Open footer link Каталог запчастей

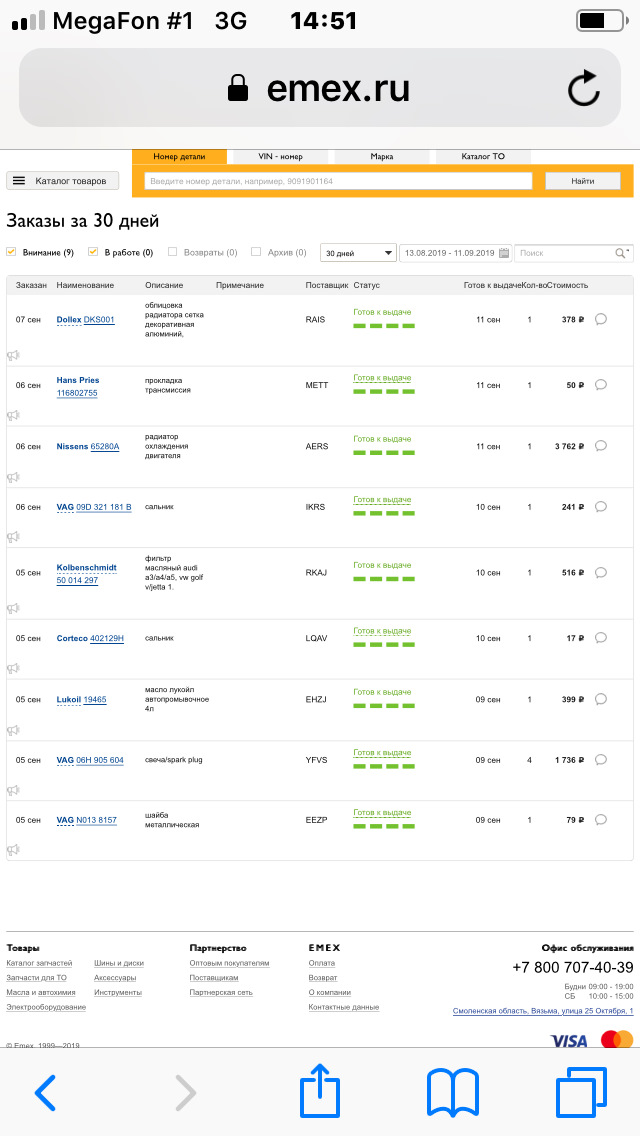pyautogui.click(x=39, y=963)
